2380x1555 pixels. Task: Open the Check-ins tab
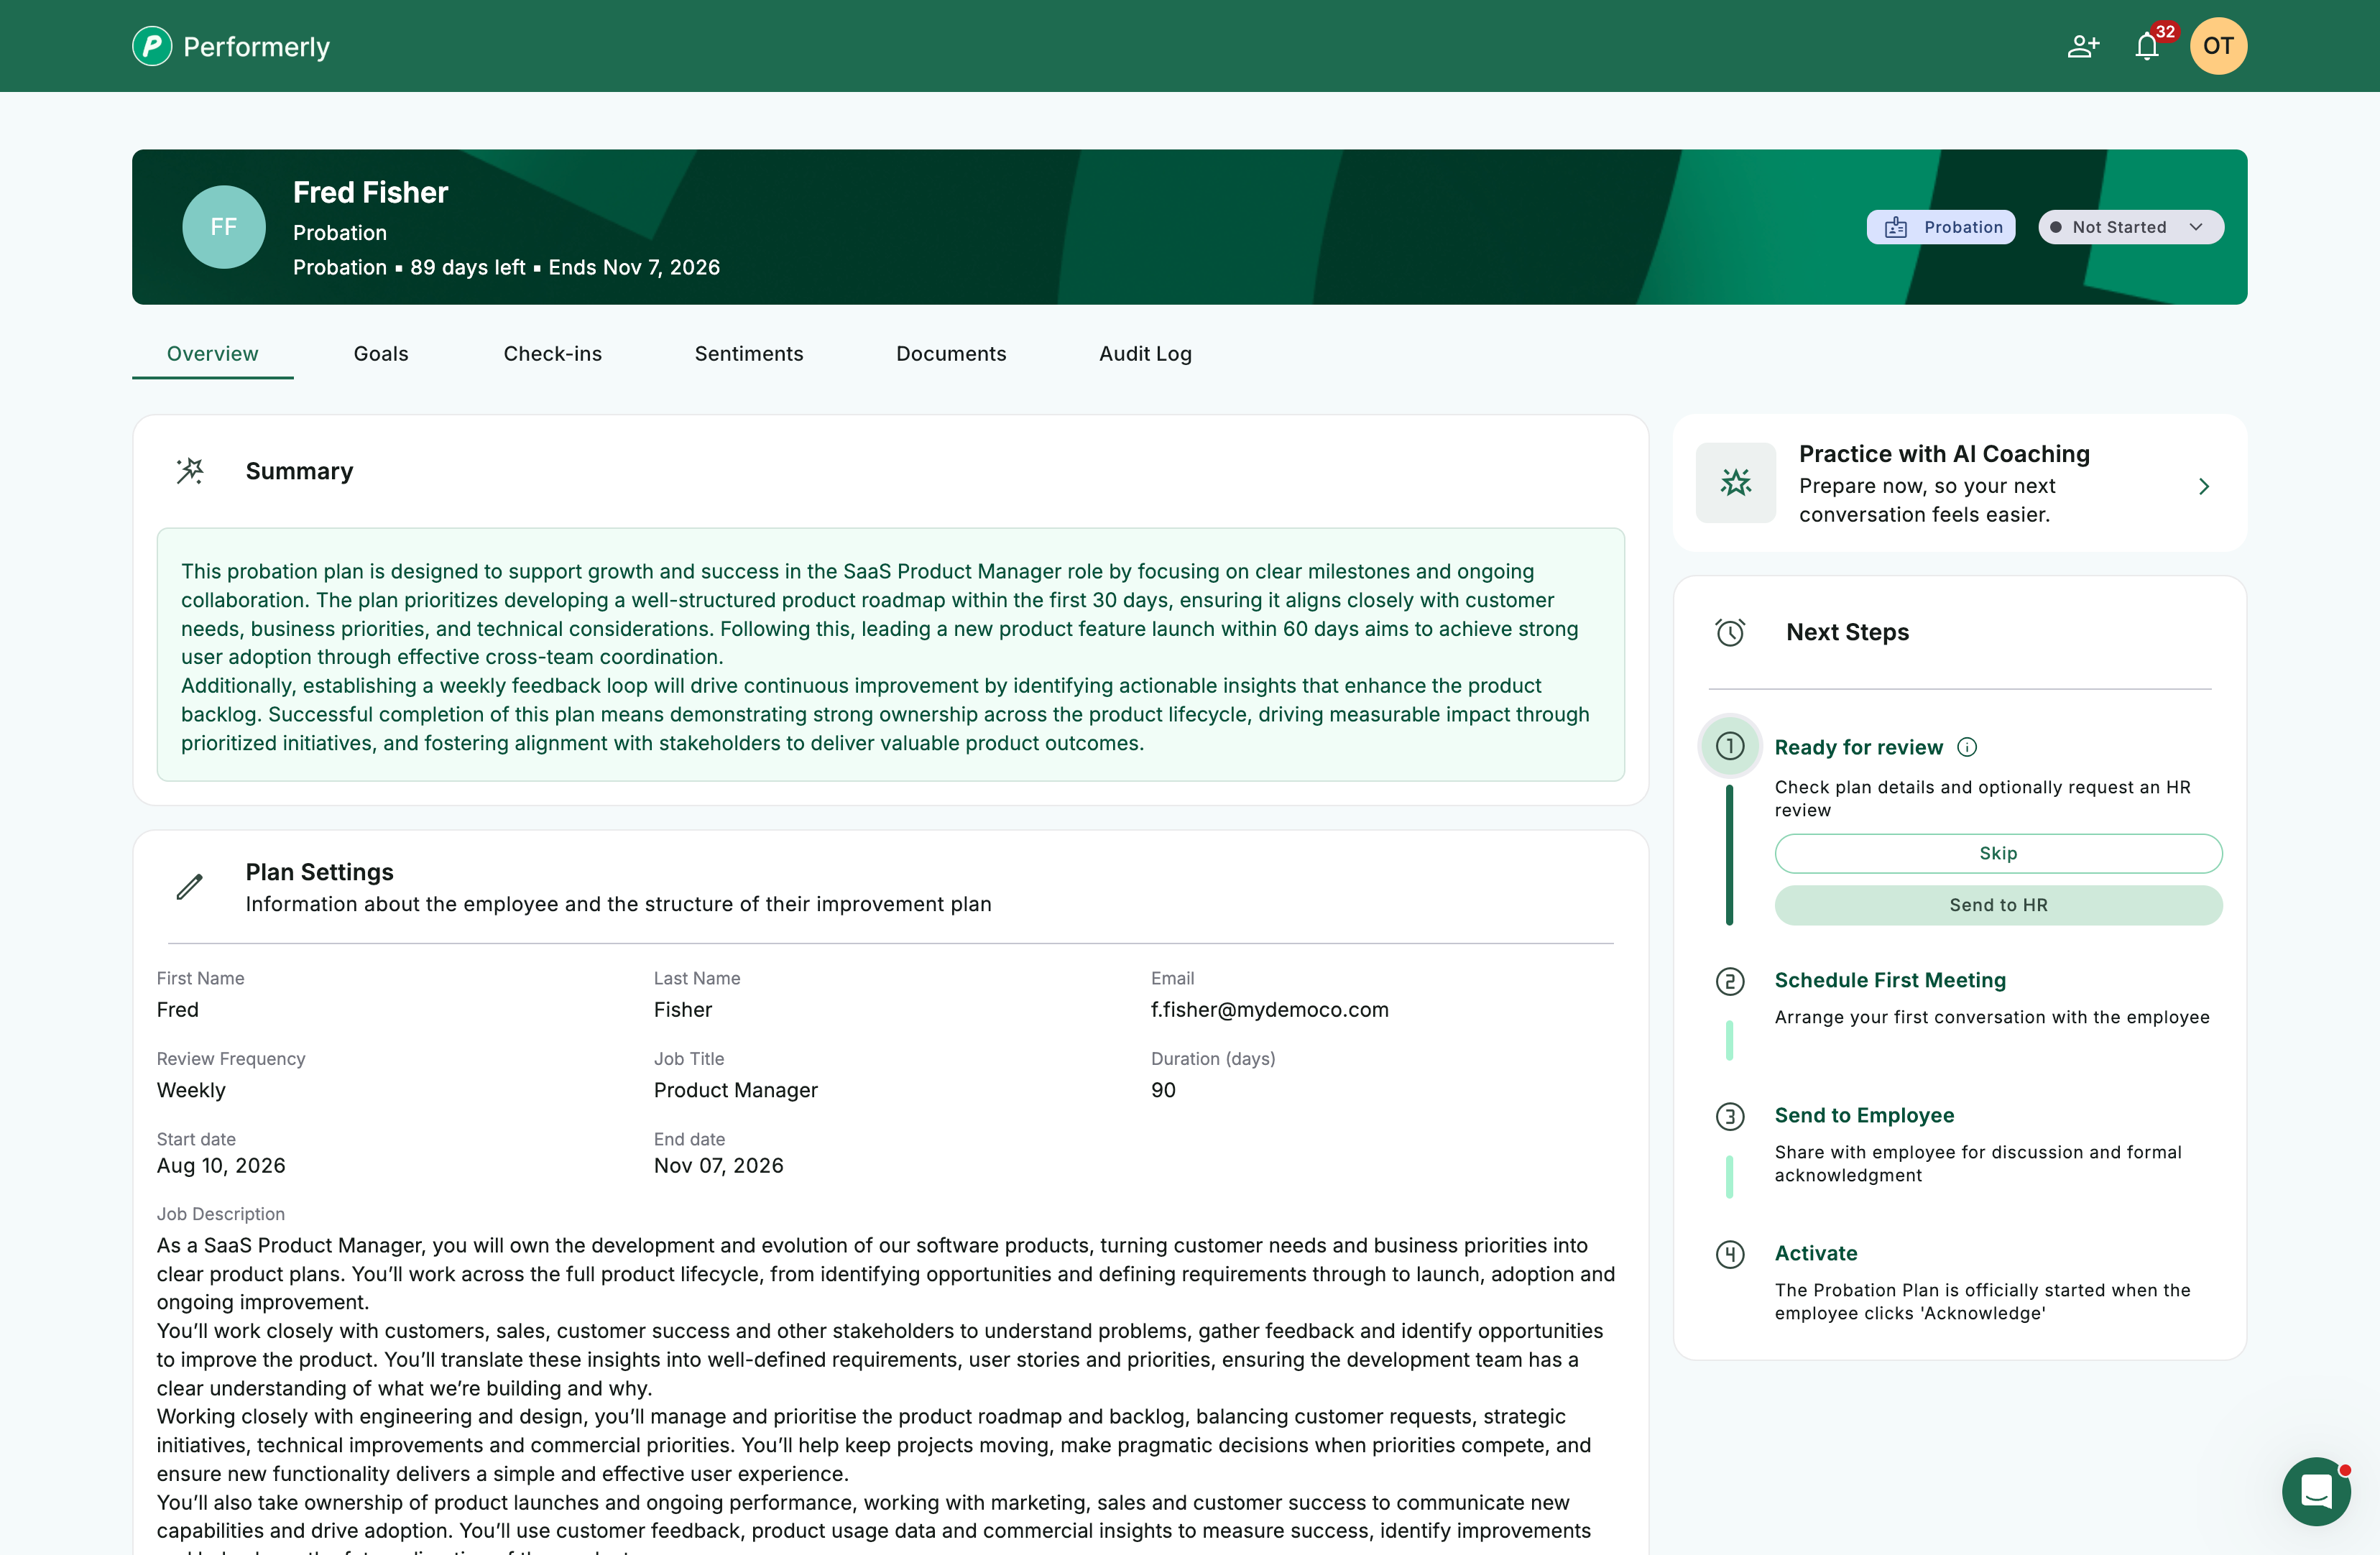coord(553,354)
